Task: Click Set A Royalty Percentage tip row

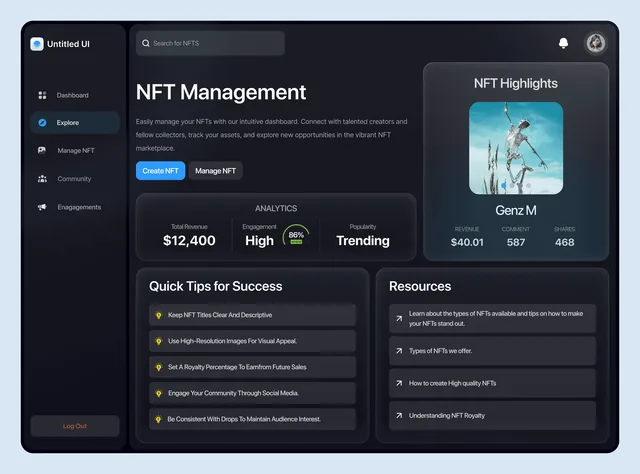Action: (x=252, y=367)
